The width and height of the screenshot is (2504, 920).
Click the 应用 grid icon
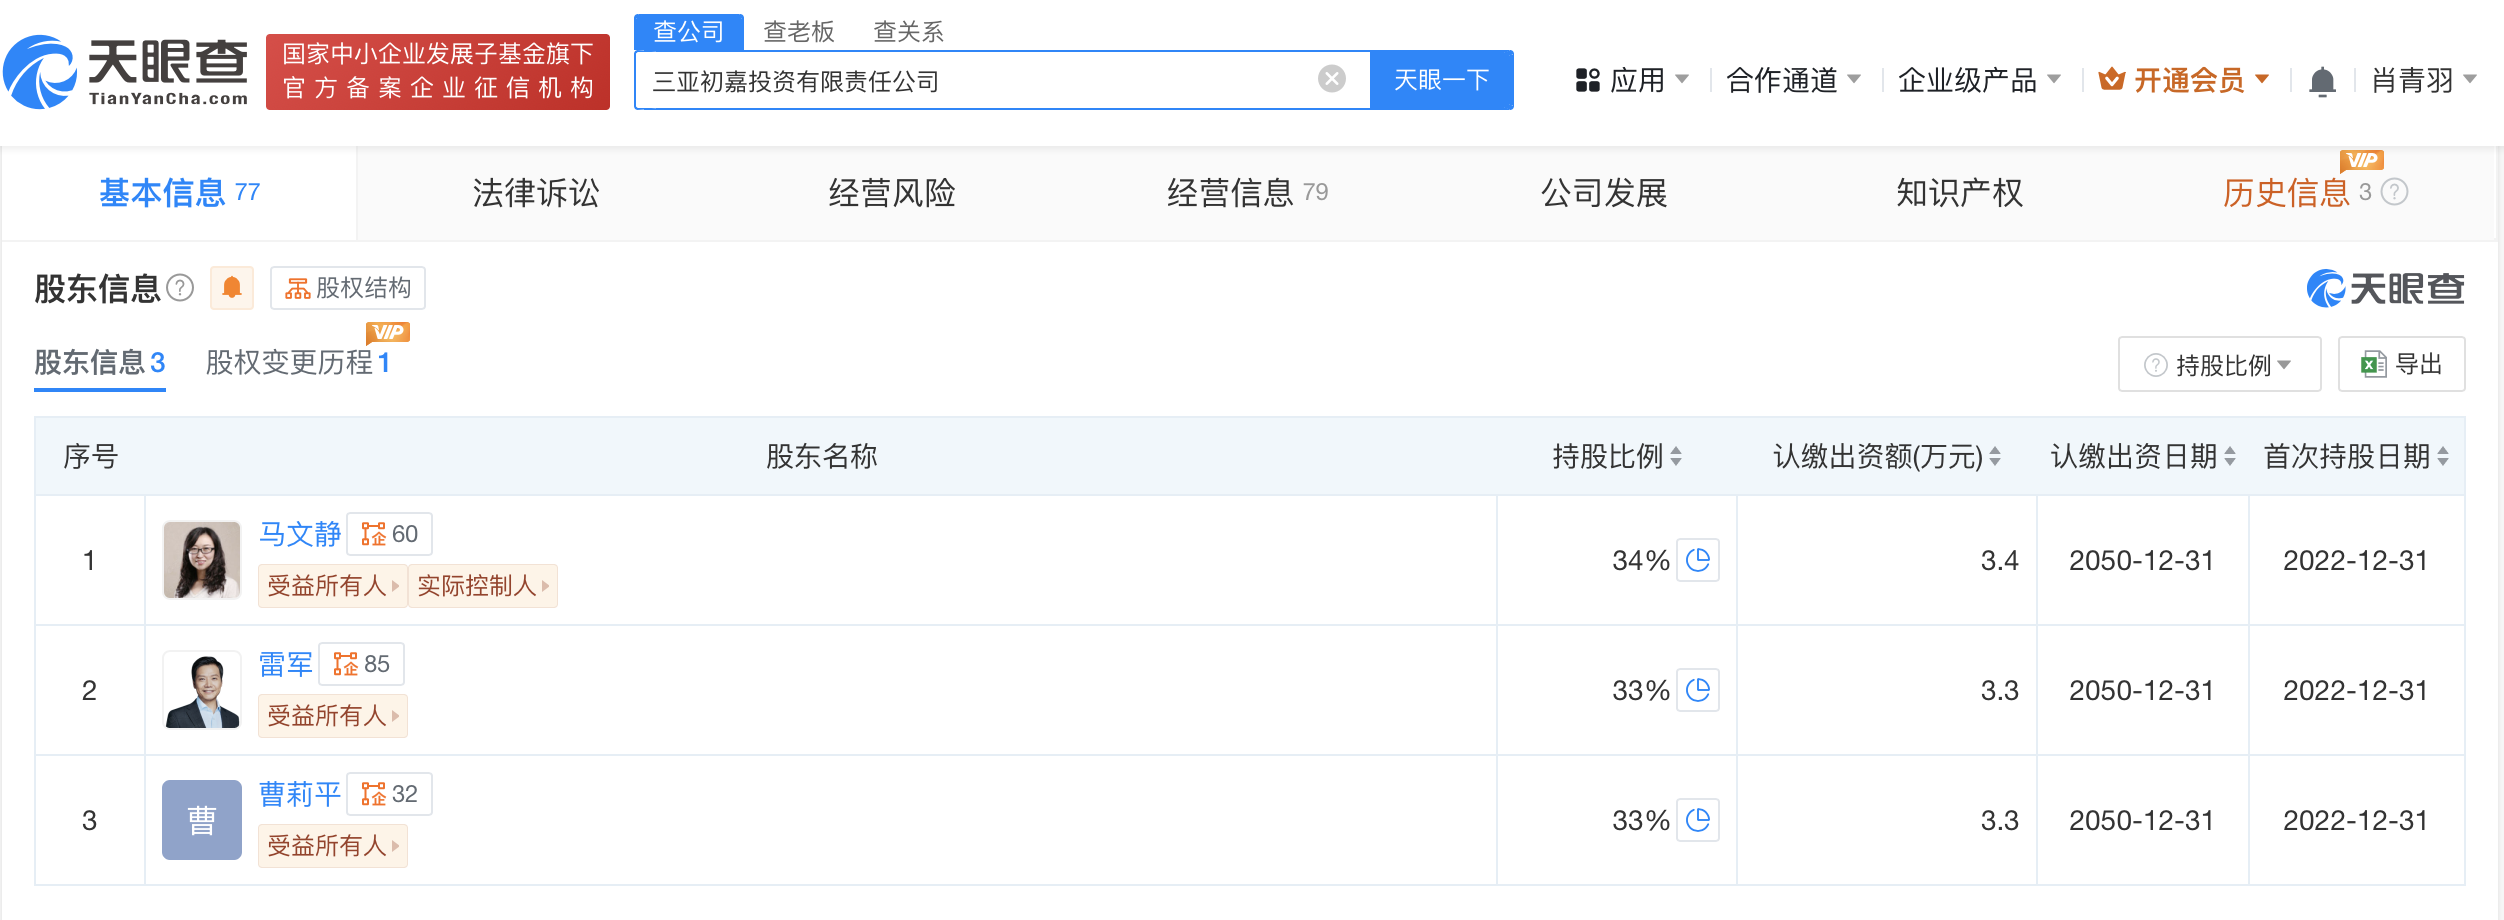pyautogui.click(x=1588, y=80)
